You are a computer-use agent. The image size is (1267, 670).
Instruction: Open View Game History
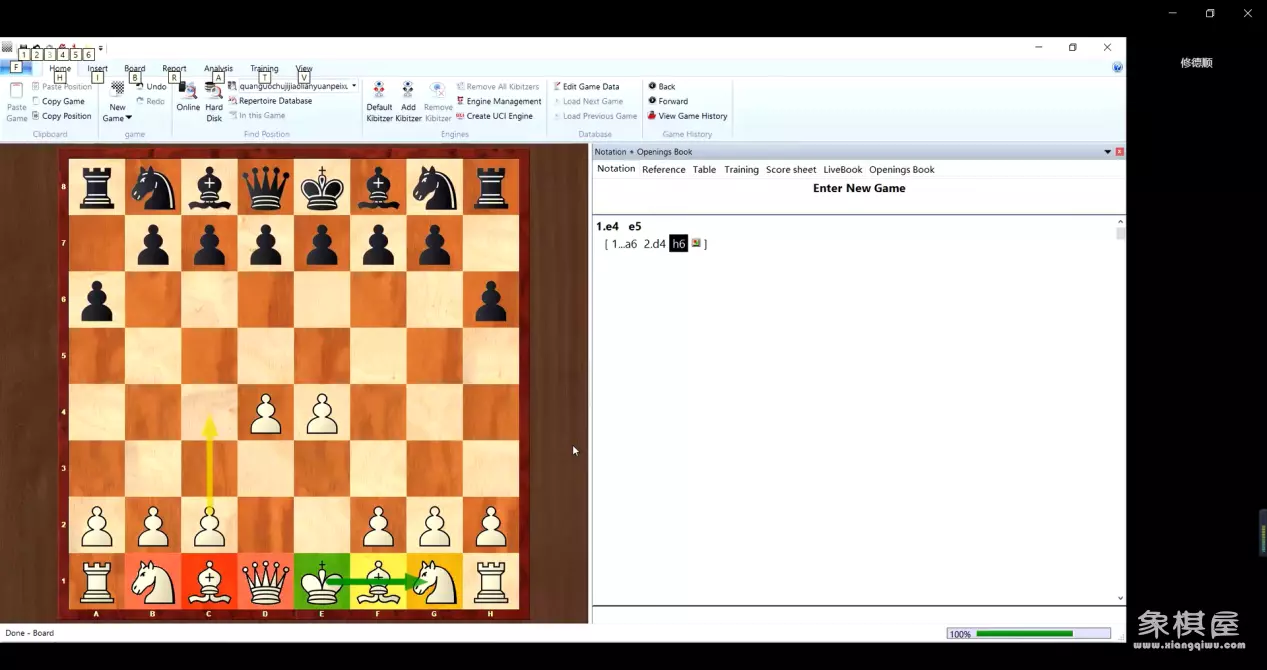point(688,116)
